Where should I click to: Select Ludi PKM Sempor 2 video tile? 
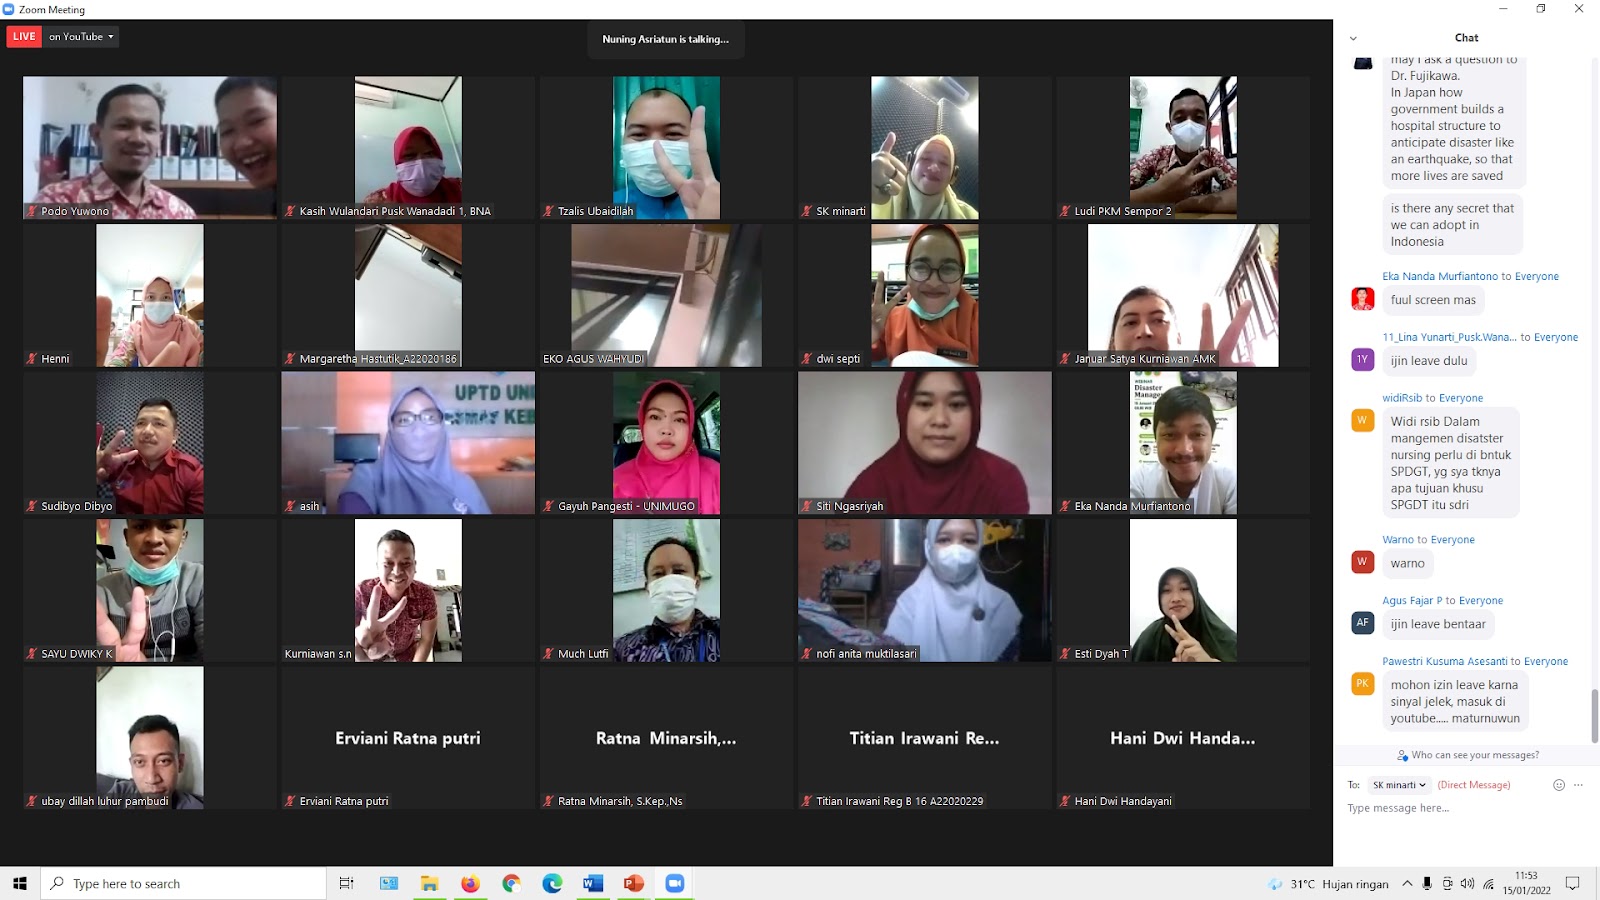point(1183,148)
